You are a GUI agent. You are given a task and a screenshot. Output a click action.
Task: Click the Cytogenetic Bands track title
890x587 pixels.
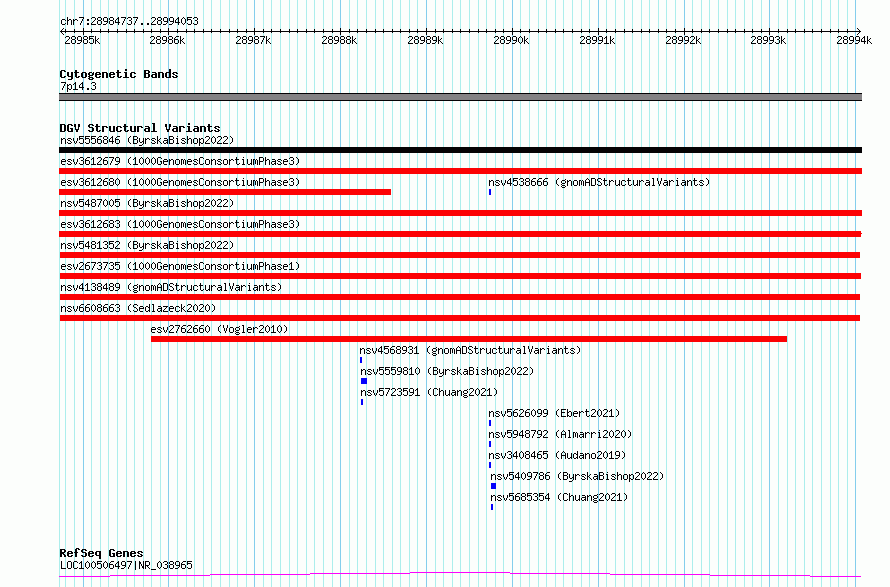[x=119, y=74]
